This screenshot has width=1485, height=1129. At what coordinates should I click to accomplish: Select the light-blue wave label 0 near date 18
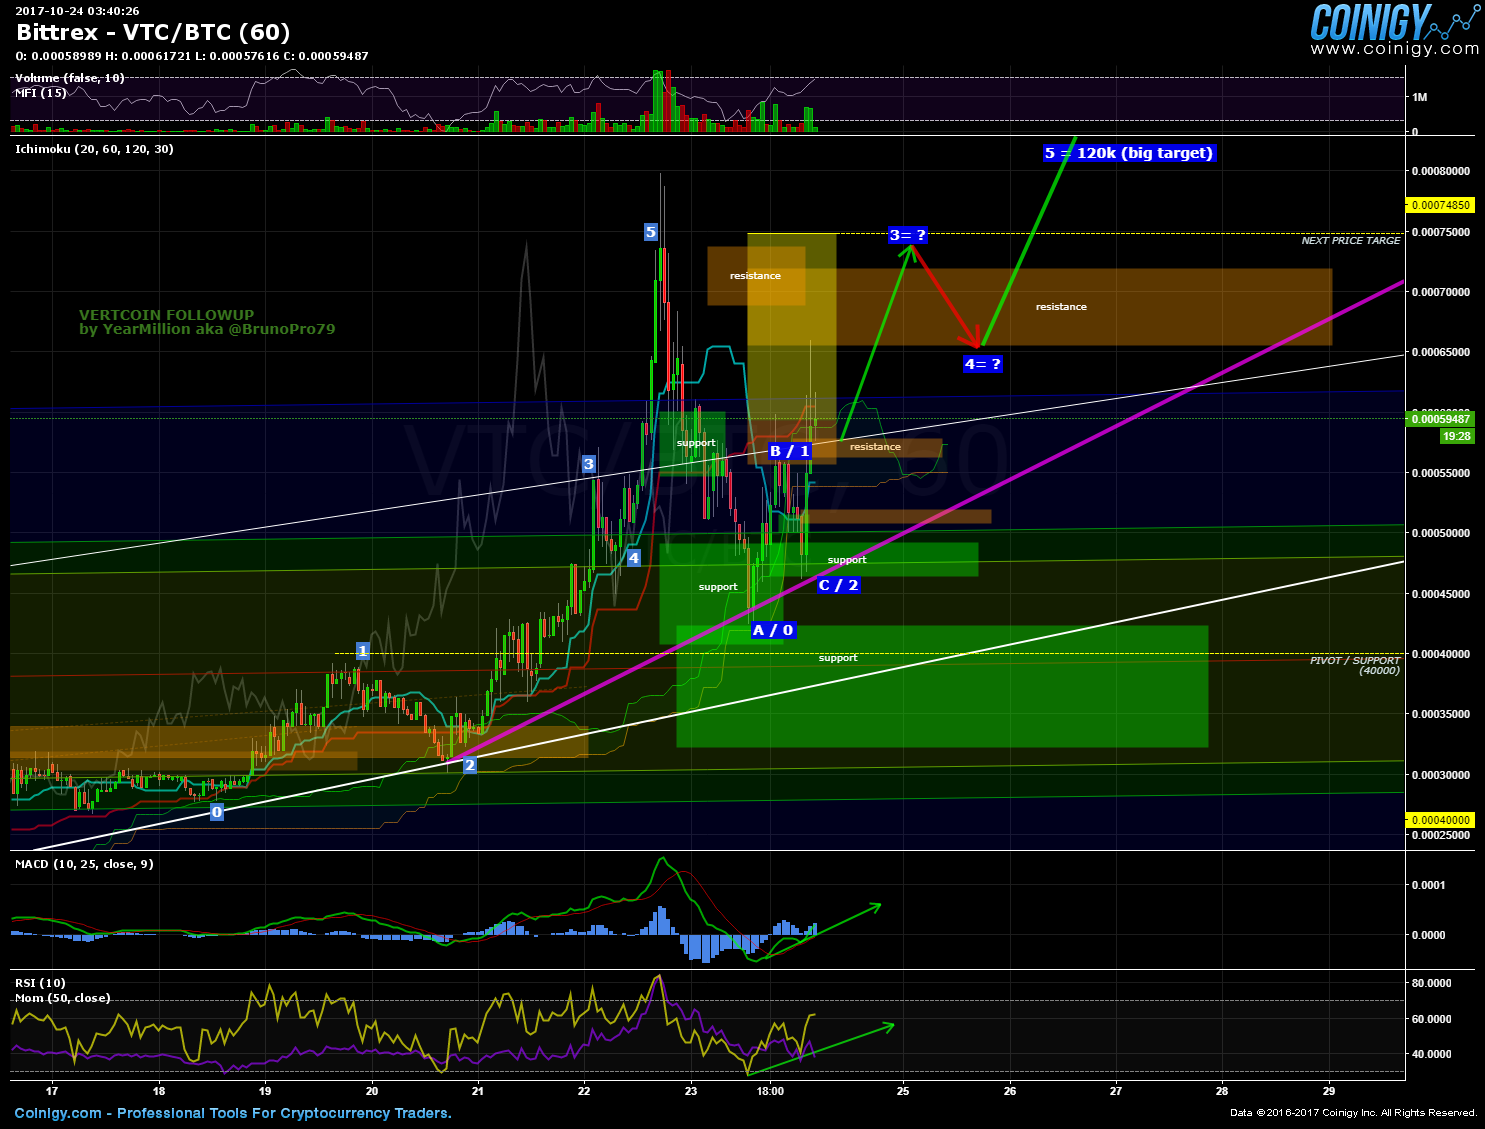tap(217, 812)
